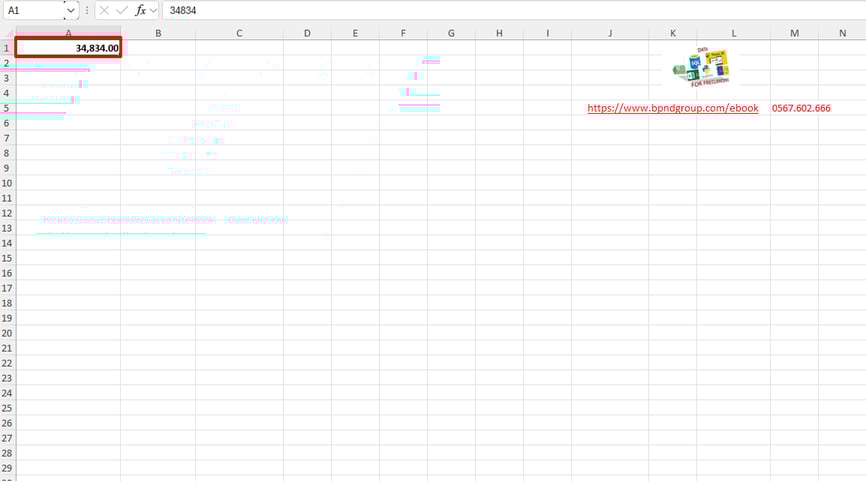Open the Insert Function fx button
Viewport: 866px width, 481px height.
pos(140,10)
